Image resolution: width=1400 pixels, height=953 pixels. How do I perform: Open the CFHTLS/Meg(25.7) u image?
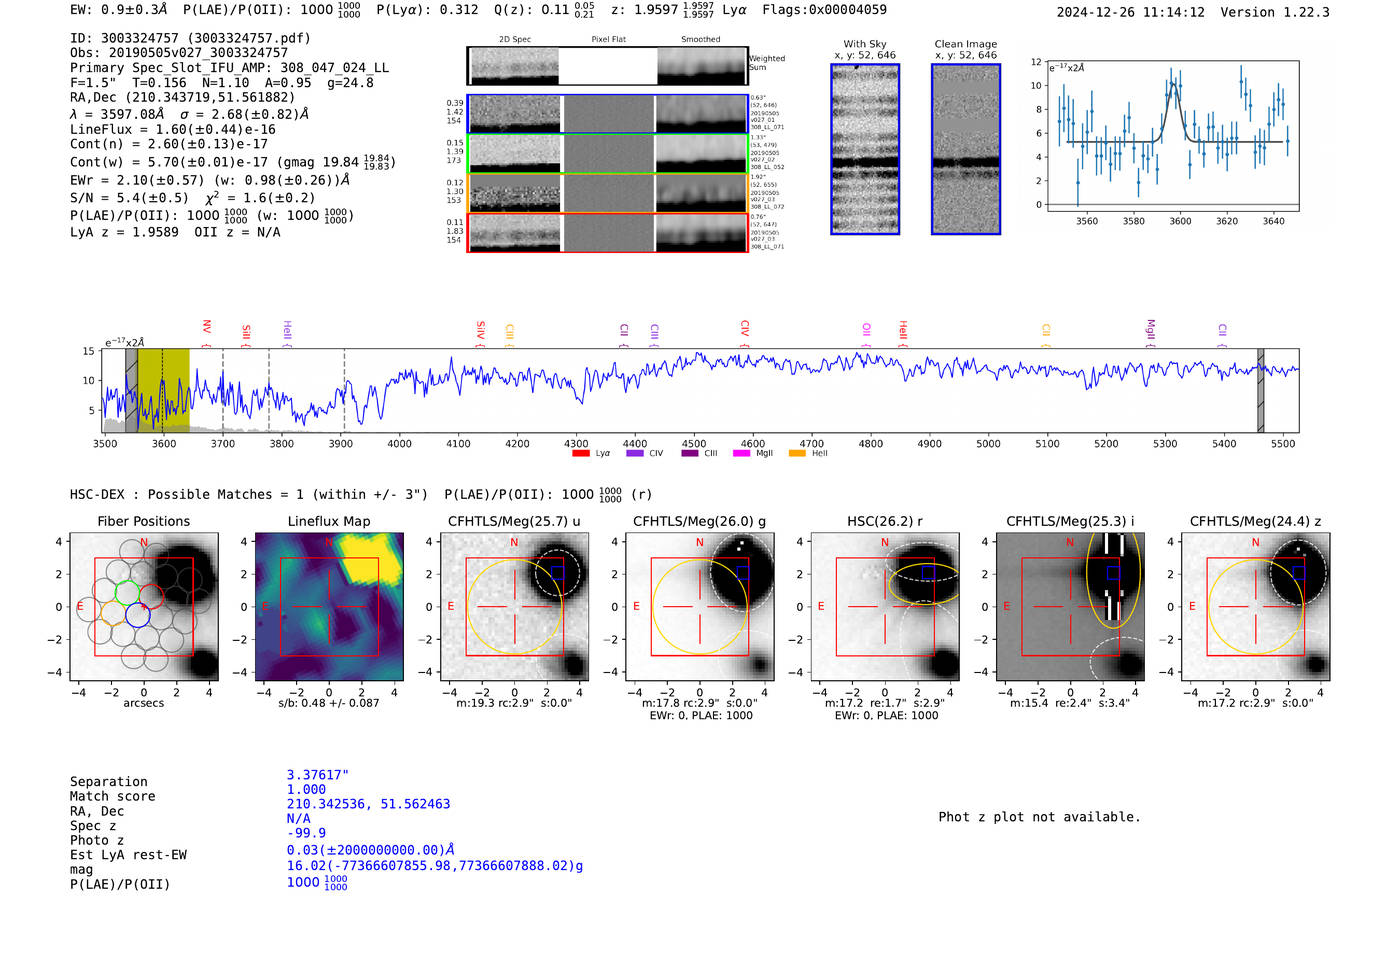[x=514, y=607]
